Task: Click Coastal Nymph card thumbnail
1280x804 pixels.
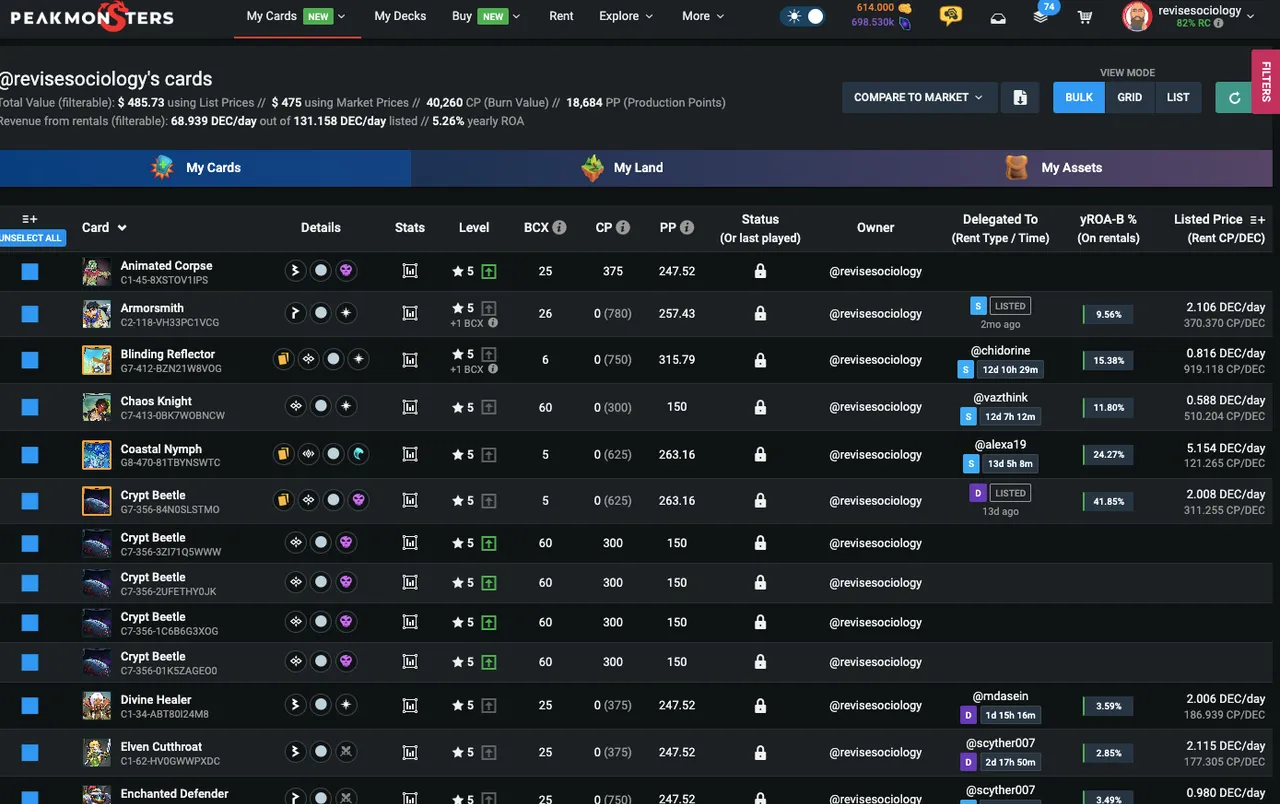Action: 96,454
